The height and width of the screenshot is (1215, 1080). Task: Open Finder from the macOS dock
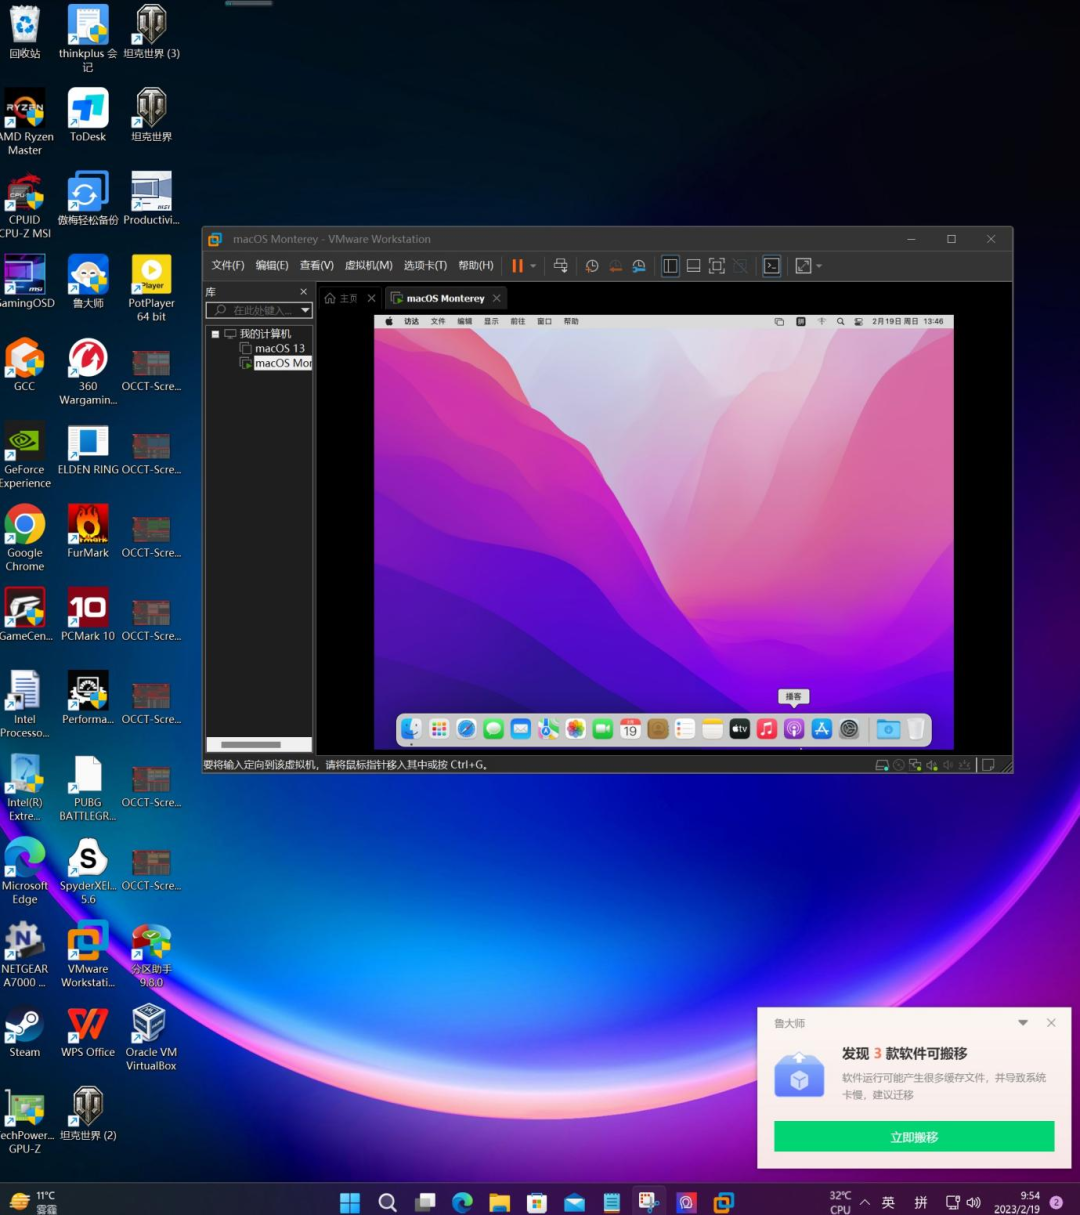pyautogui.click(x=411, y=729)
